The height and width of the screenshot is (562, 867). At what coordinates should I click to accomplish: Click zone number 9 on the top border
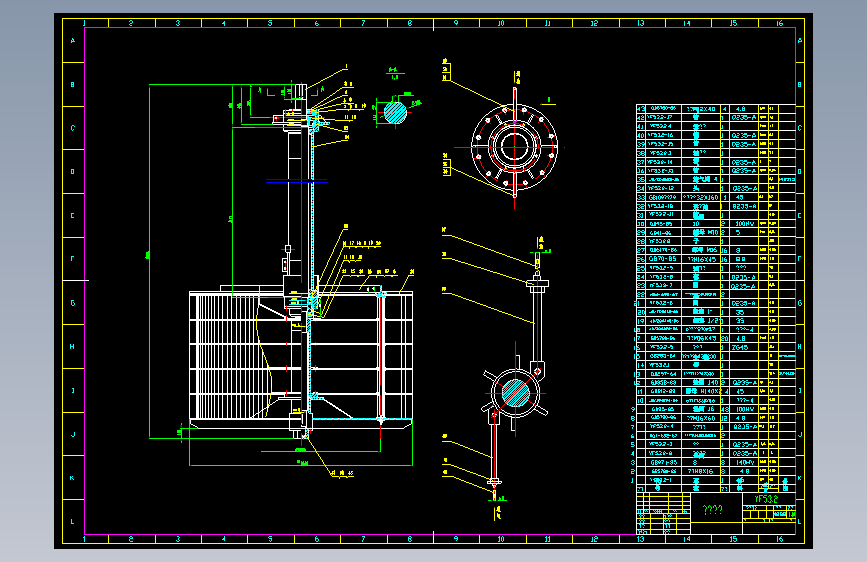tap(456, 23)
